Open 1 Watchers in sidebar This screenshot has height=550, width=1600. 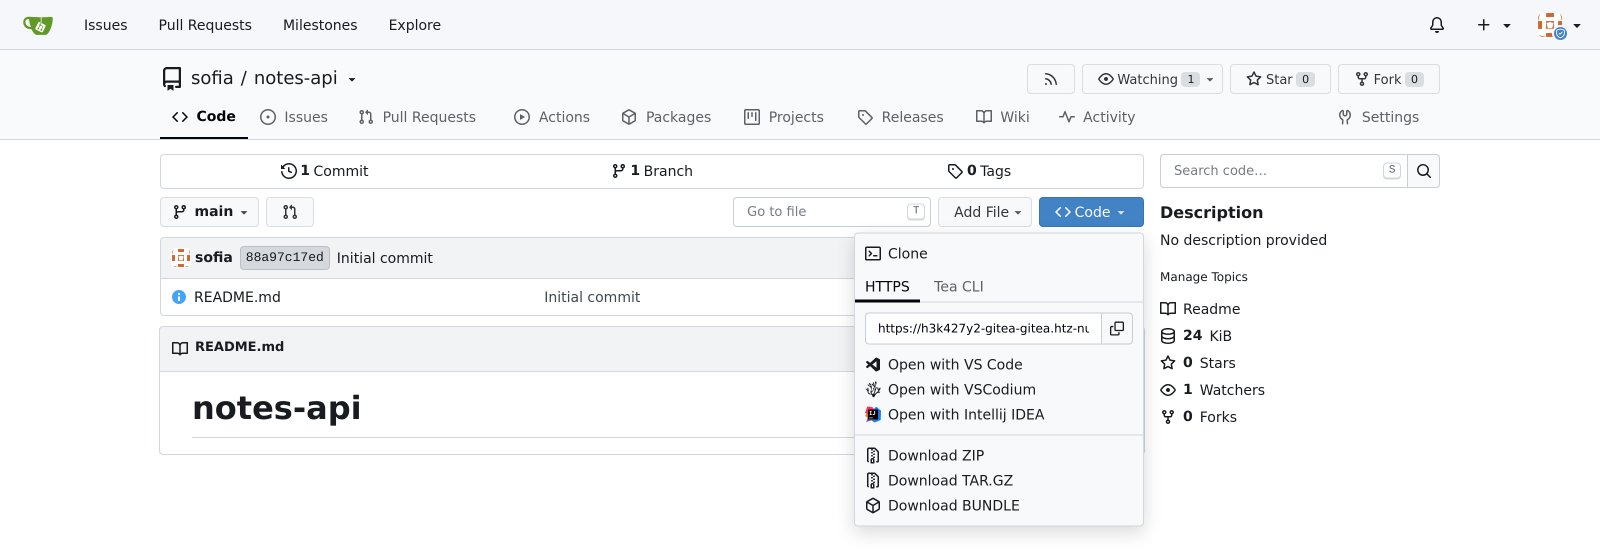pyautogui.click(x=1212, y=390)
